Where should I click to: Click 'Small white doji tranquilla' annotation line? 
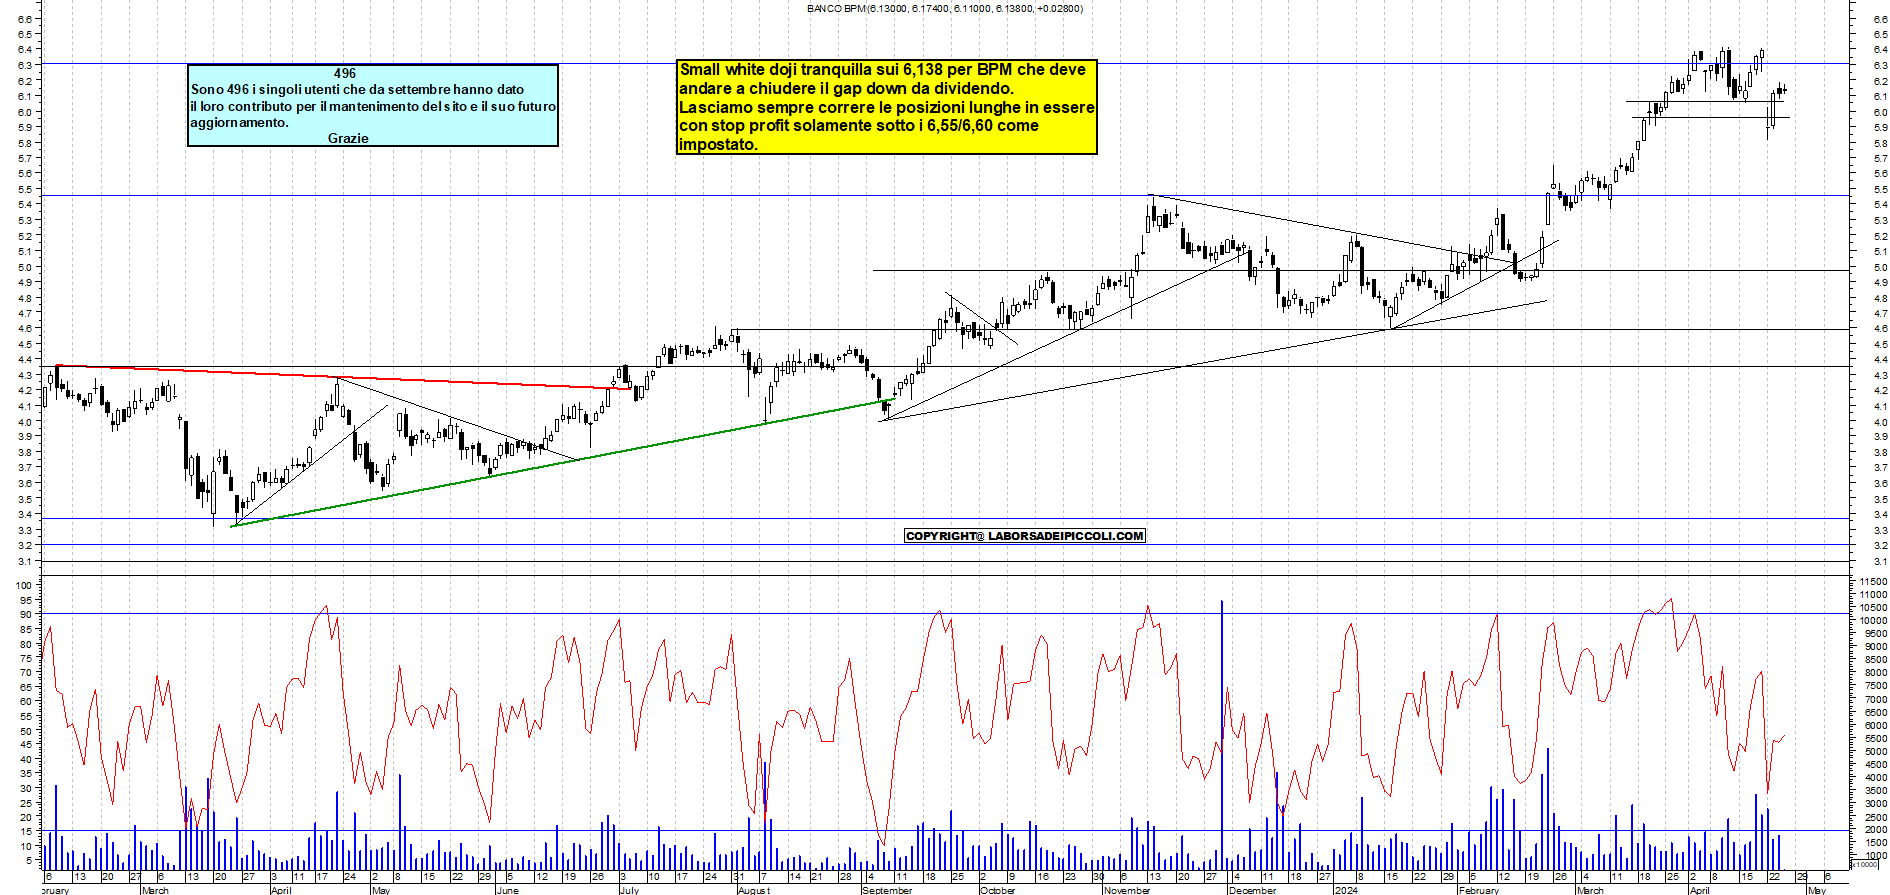pos(882,70)
